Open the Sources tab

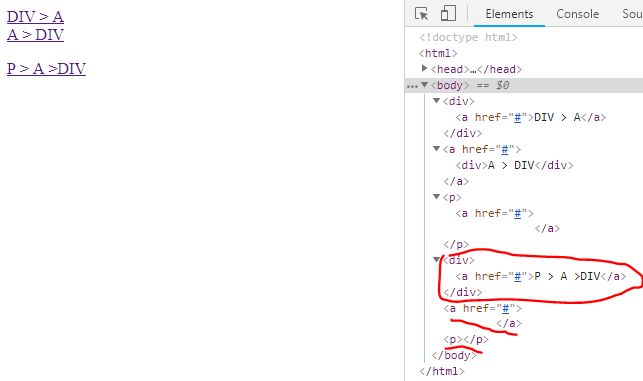632,14
